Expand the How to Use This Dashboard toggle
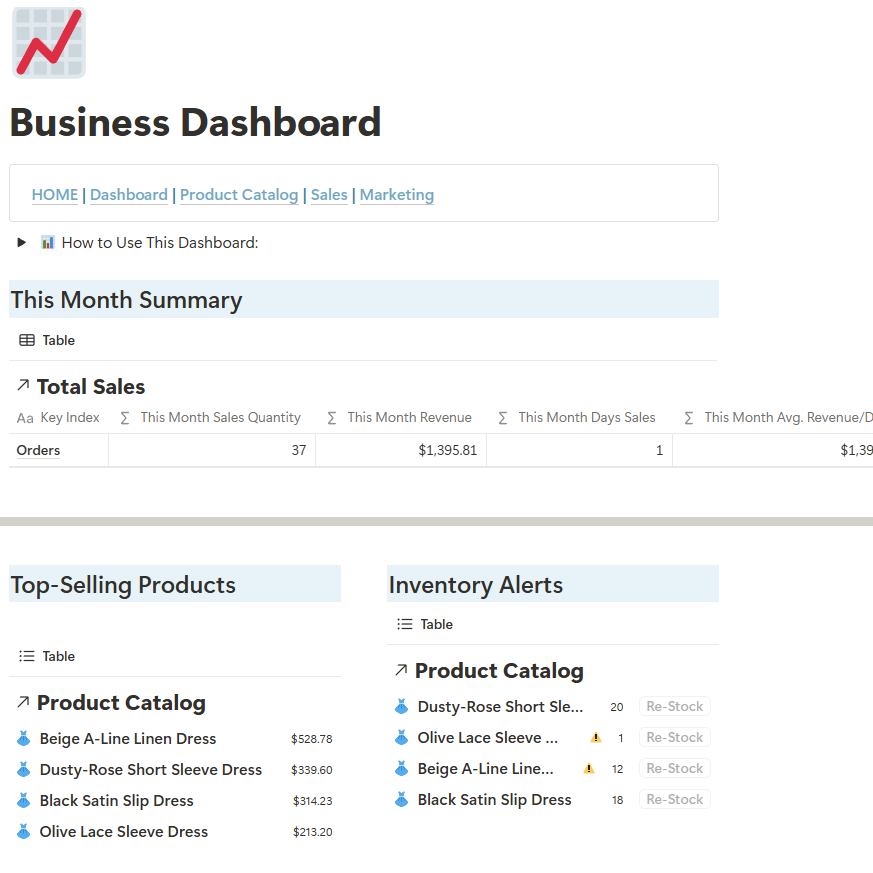 21,243
